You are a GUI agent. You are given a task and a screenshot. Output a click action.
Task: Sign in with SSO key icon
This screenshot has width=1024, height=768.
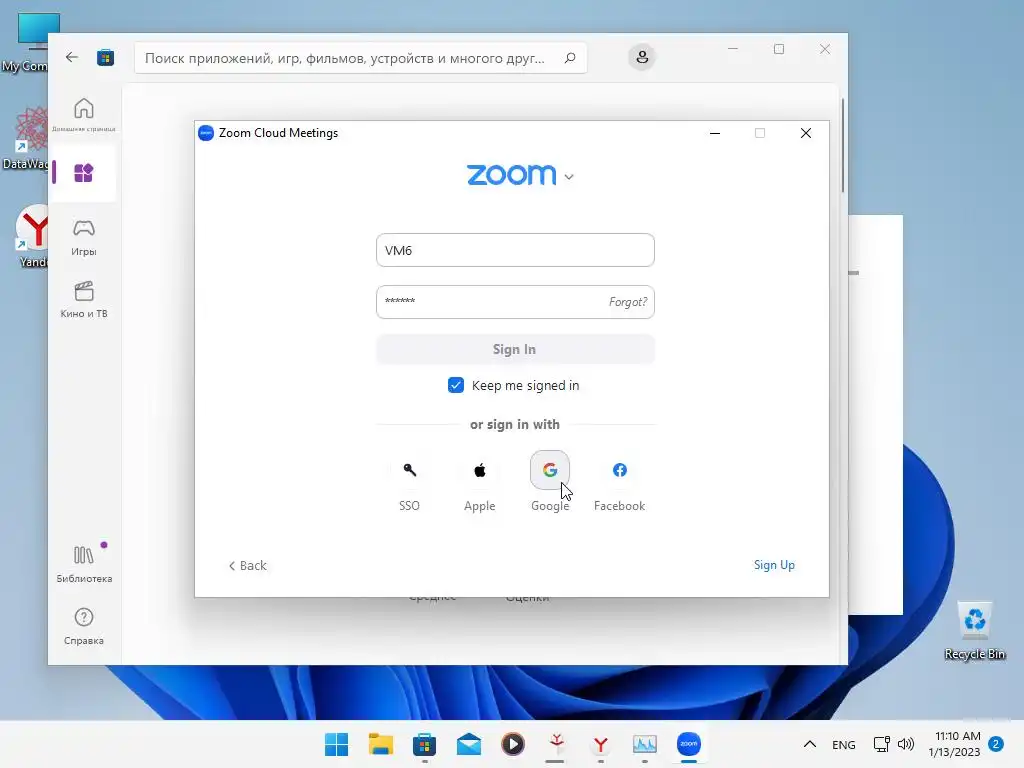409,470
